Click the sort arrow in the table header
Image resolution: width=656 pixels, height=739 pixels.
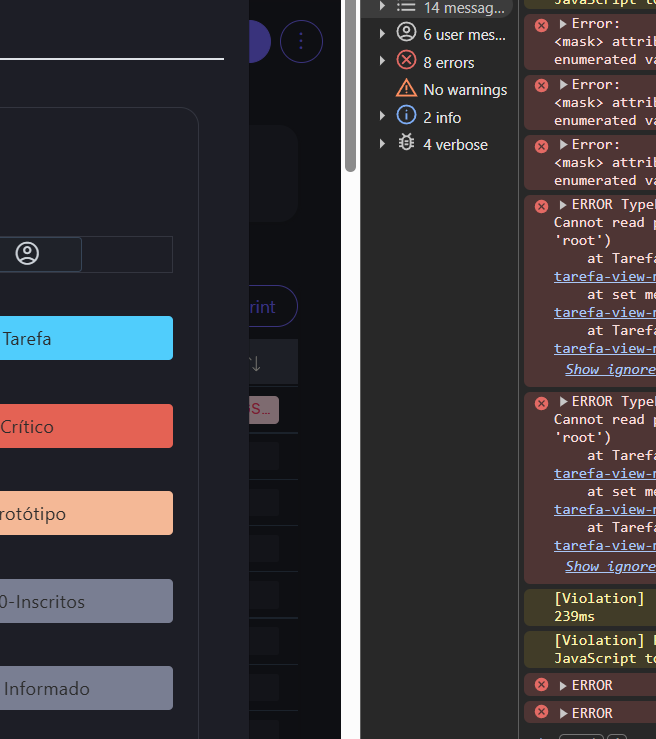[256, 363]
